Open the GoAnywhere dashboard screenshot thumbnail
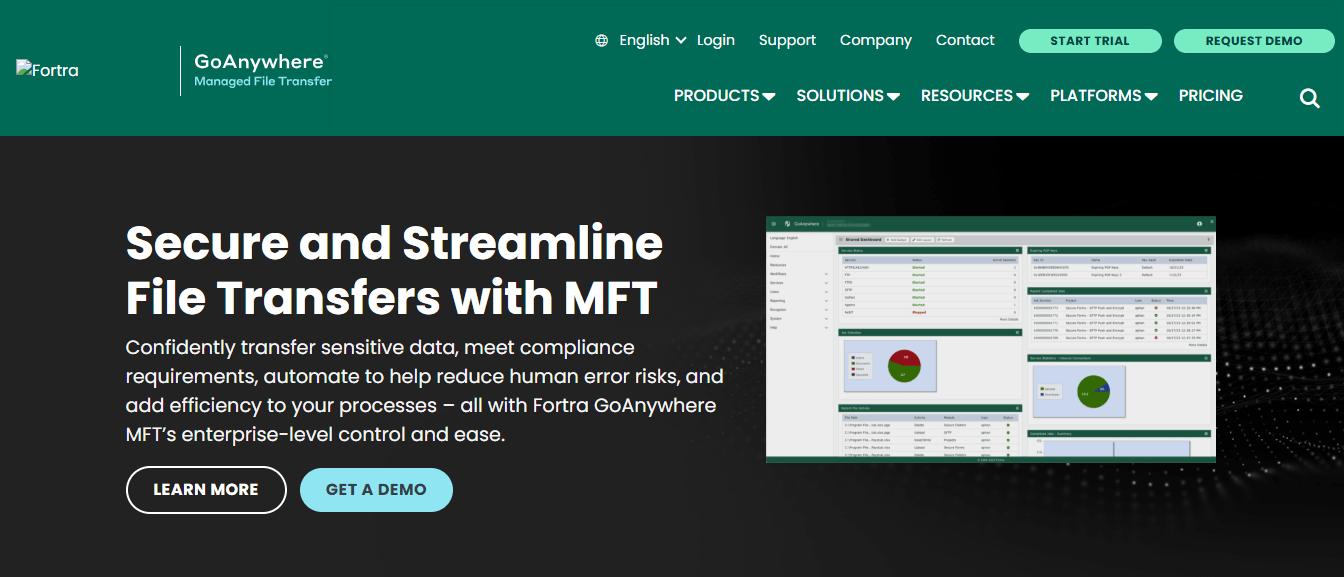This screenshot has width=1344, height=577. [991, 340]
